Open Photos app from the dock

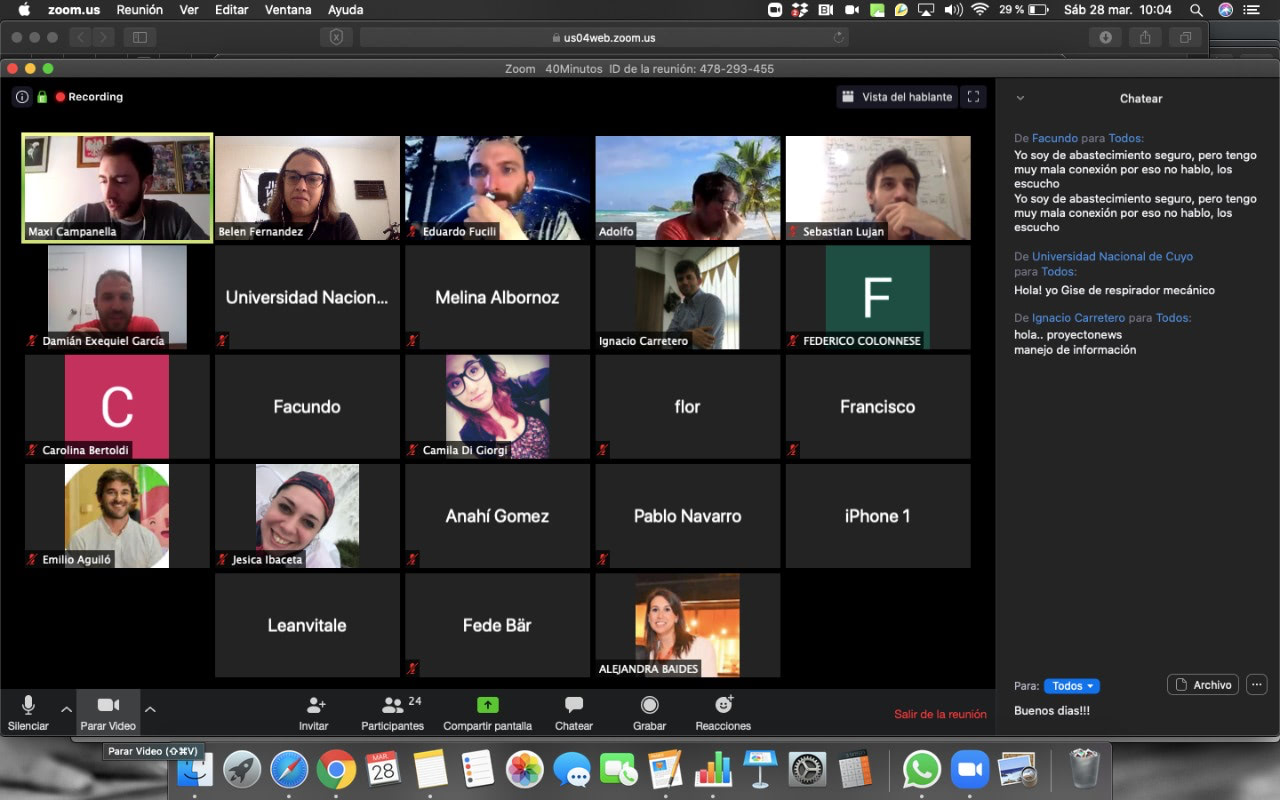pos(524,769)
